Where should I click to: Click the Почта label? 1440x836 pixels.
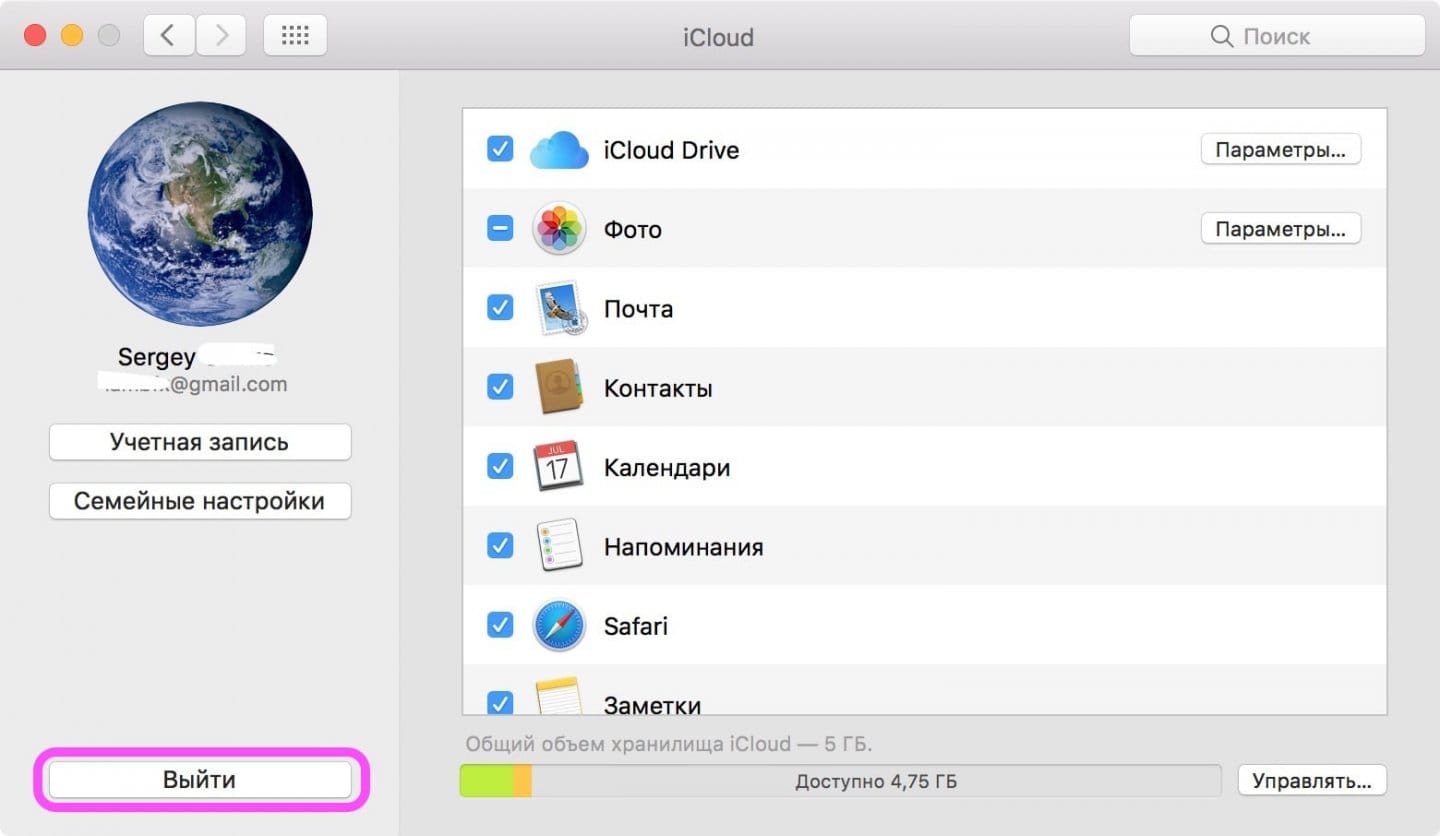[x=638, y=309]
